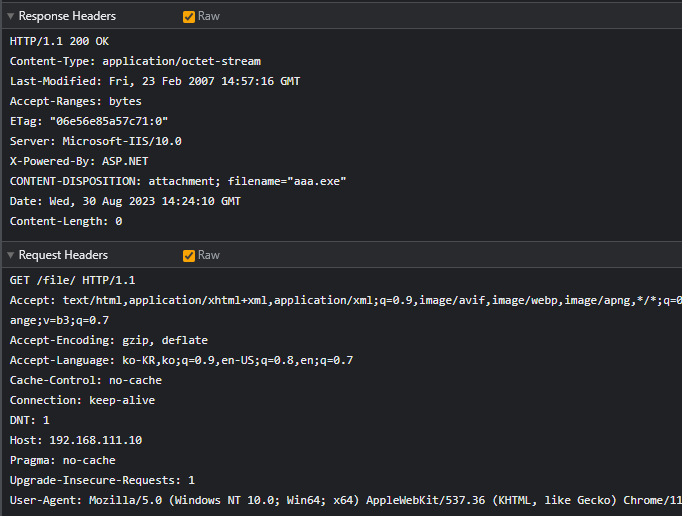Image resolution: width=682 pixels, height=516 pixels.
Task: Select CONTENT-DISPOSITION attachment filename line
Action: tap(178, 181)
